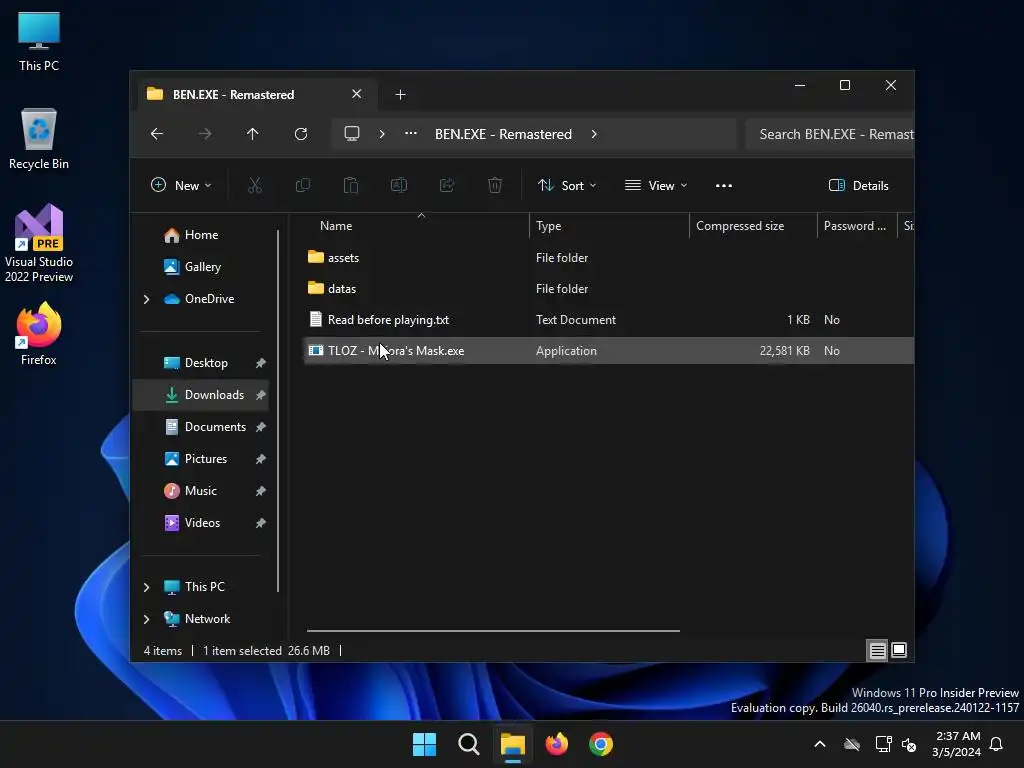Expand Network tree node
Screen dimensions: 1024x768
pyautogui.click(x=146, y=619)
